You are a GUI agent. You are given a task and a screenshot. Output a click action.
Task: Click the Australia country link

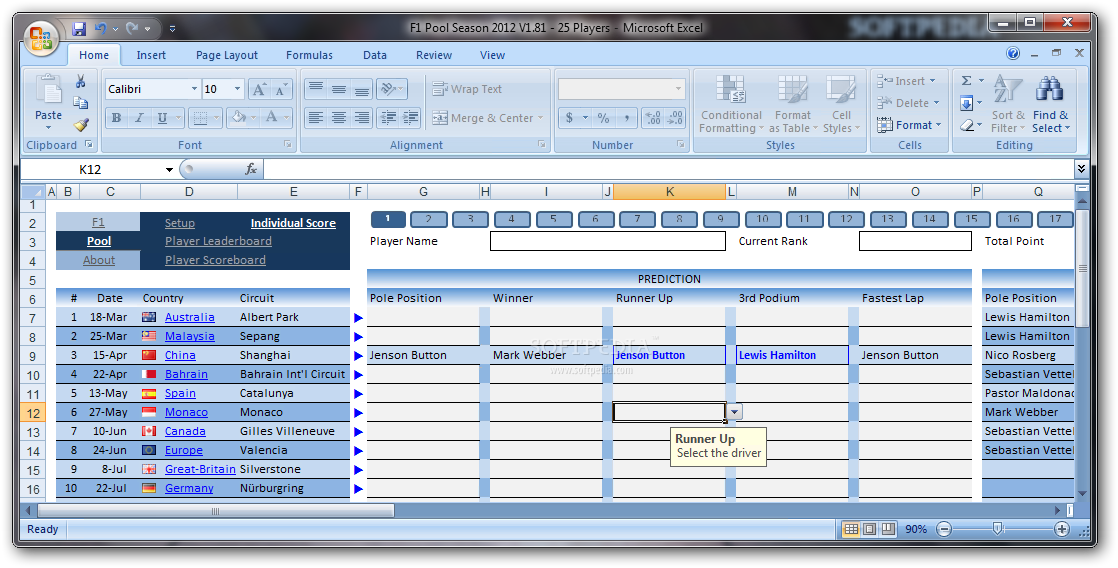coord(190,317)
